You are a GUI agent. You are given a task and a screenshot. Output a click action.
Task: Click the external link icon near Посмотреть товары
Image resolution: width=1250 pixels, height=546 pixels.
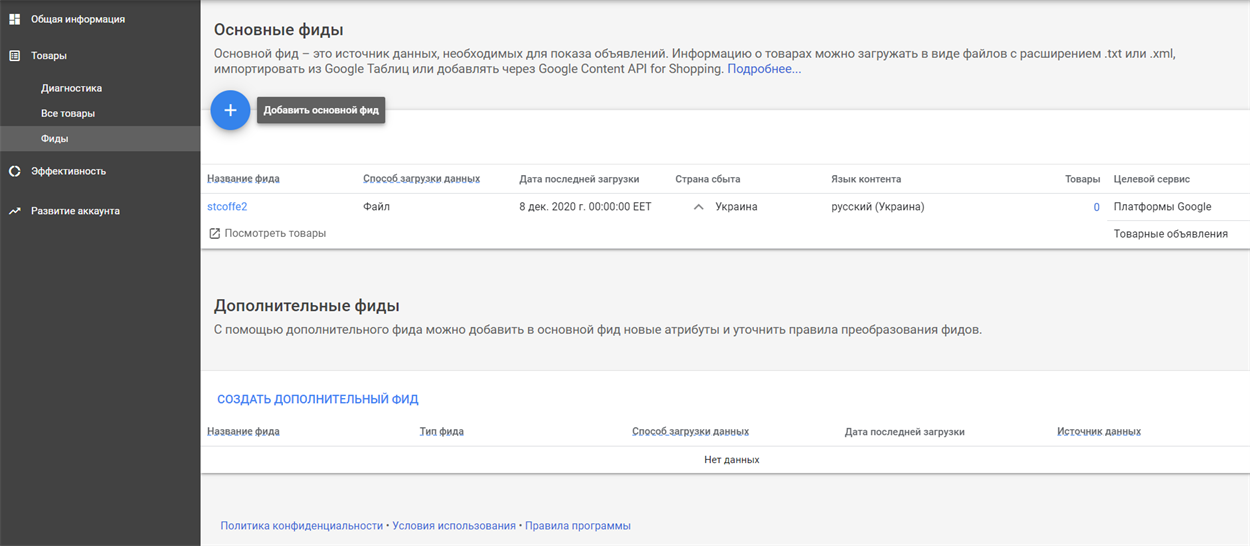[214, 233]
